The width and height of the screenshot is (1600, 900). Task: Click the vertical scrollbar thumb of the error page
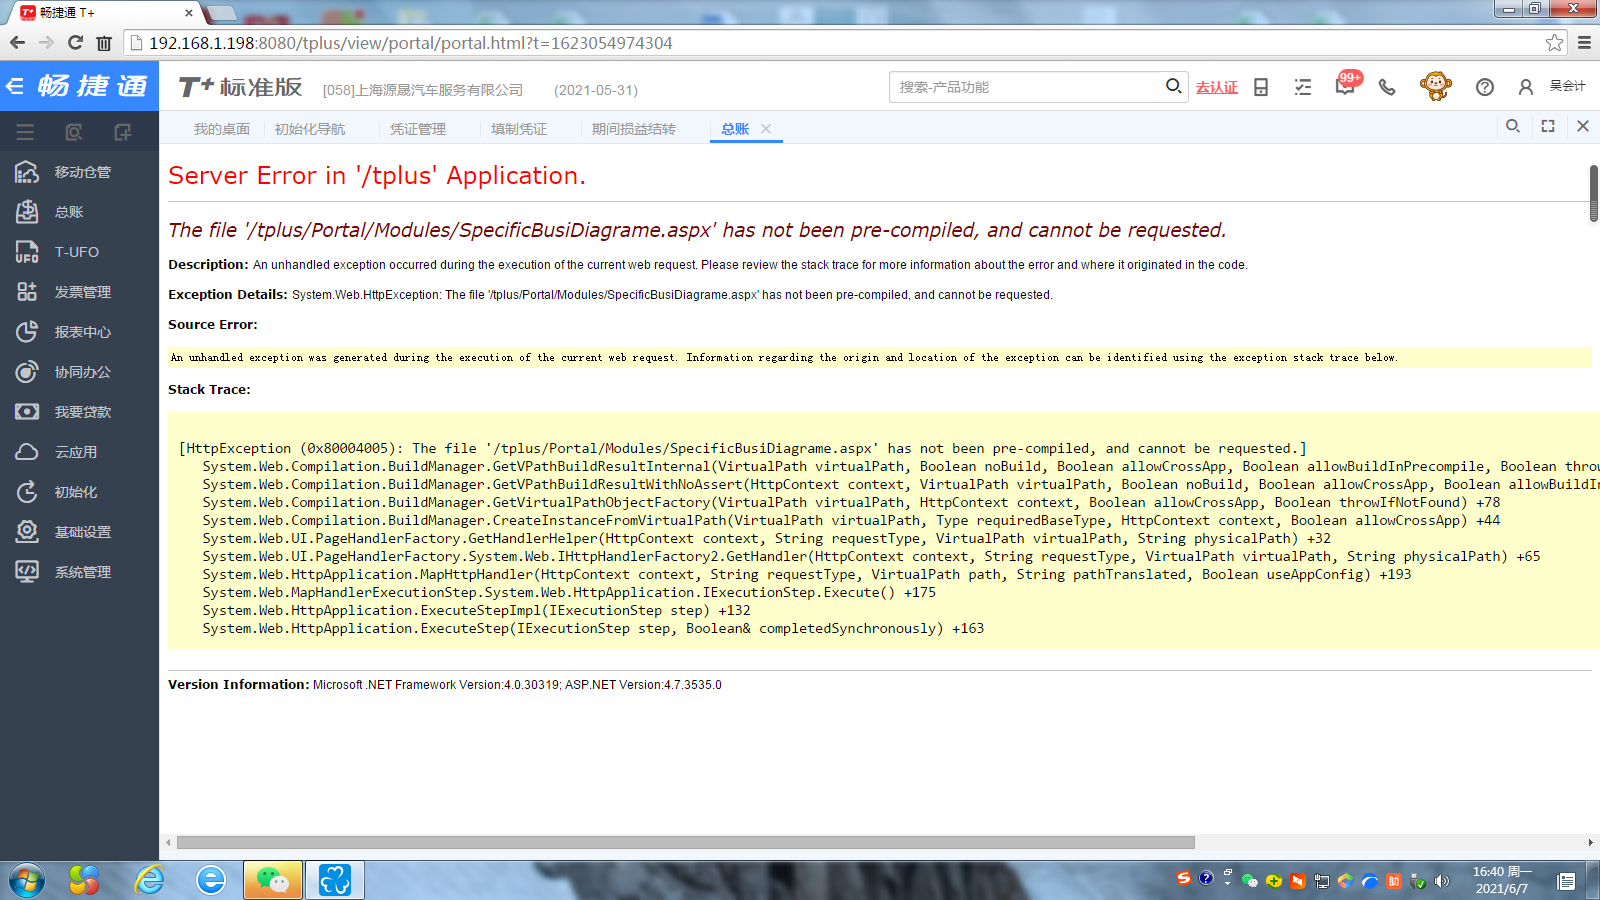(x=1593, y=193)
